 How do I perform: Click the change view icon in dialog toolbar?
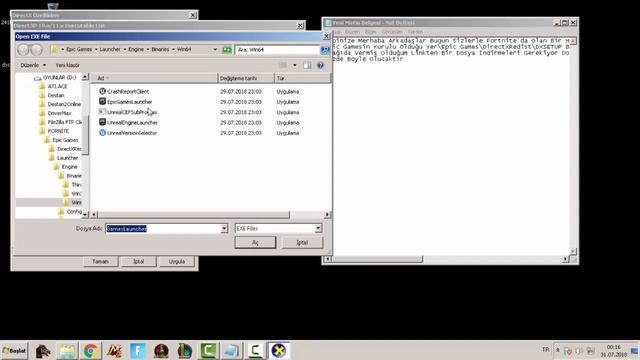click(283, 65)
